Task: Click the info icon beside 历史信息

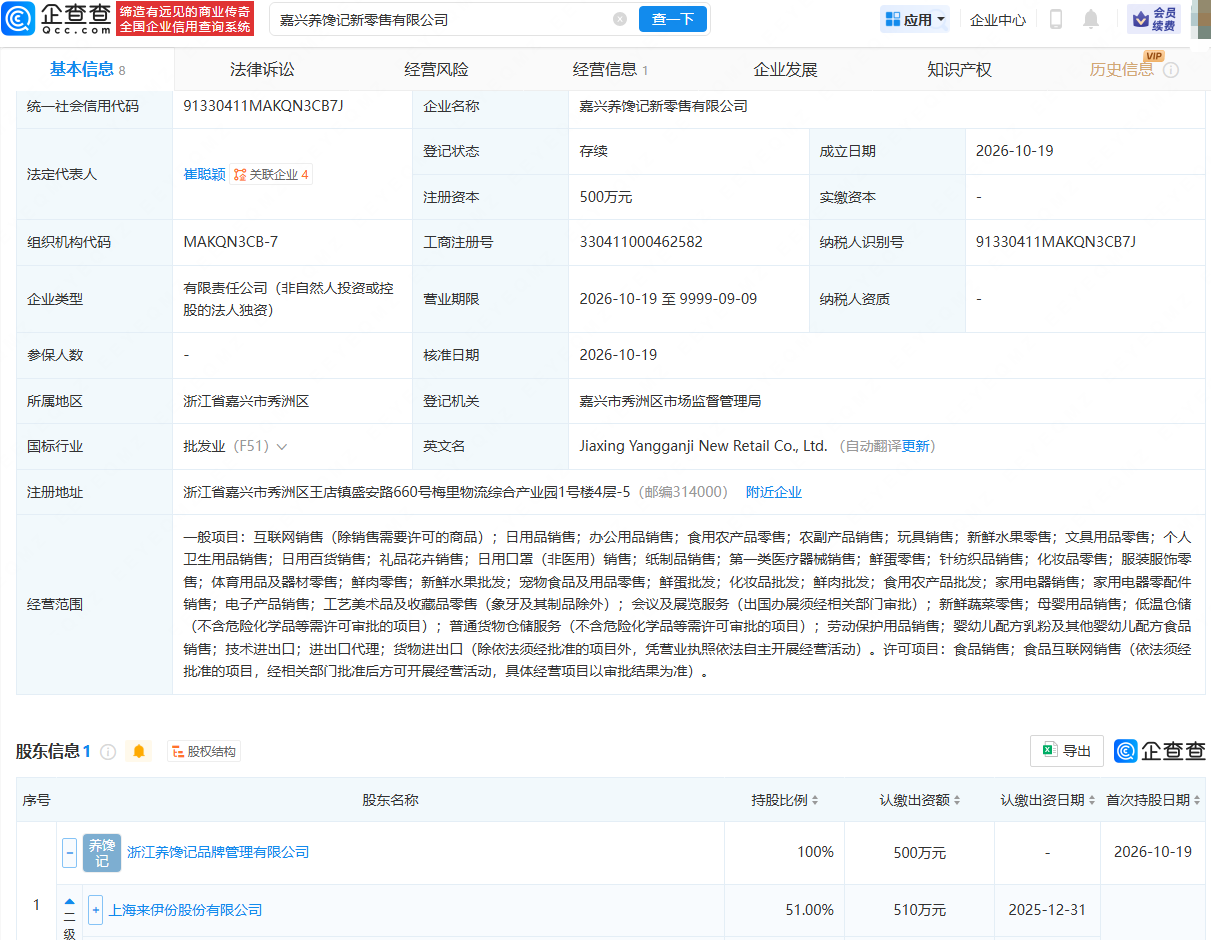Action: tap(1171, 70)
